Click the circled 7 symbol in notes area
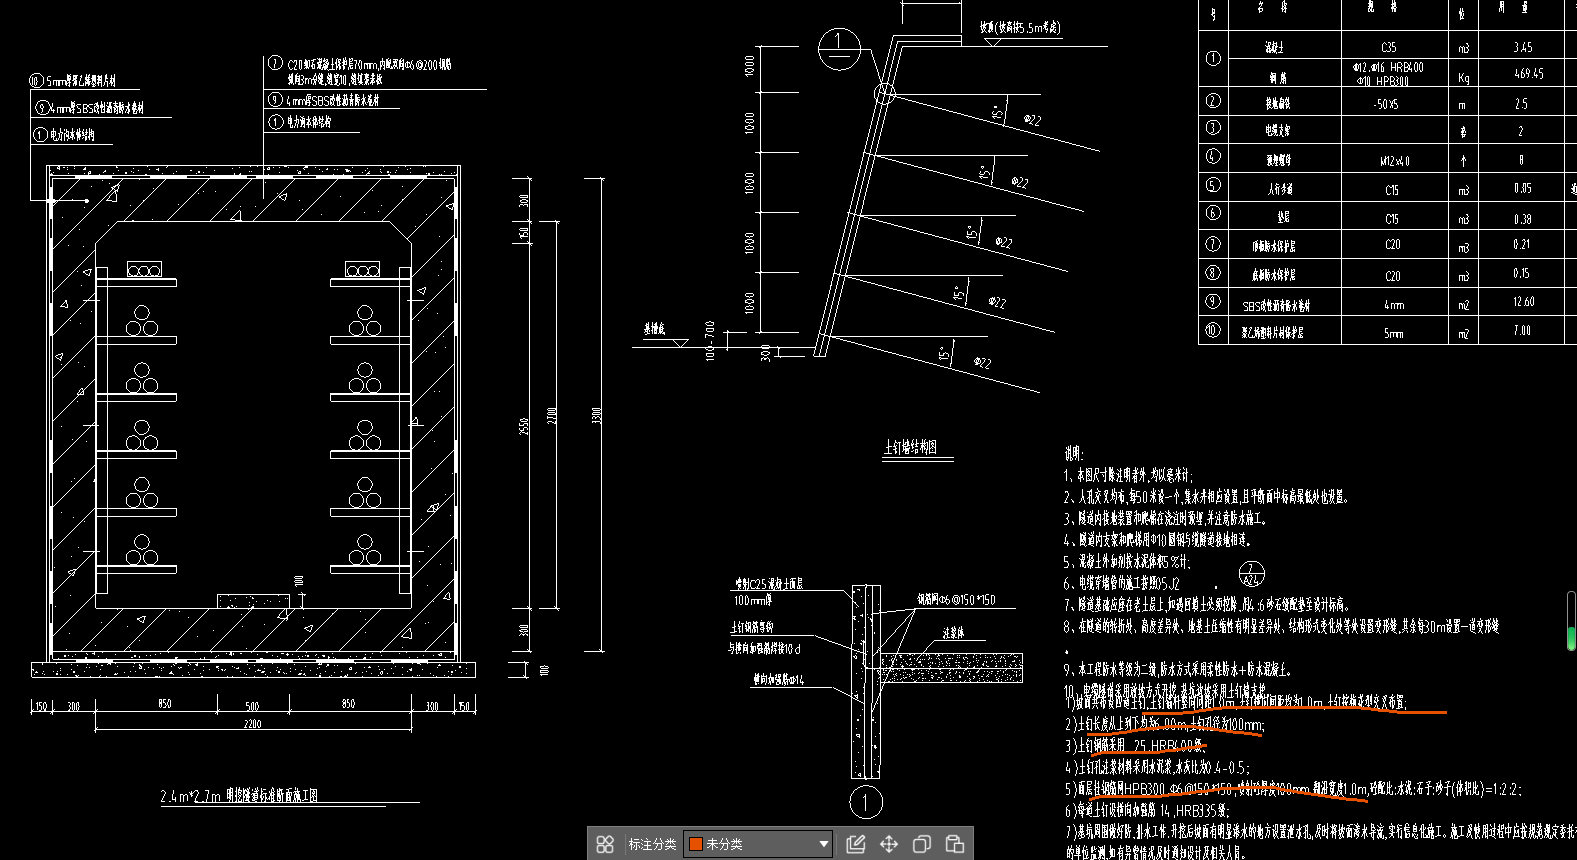Screen dimensions: 1577x860 pos(1250,574)
